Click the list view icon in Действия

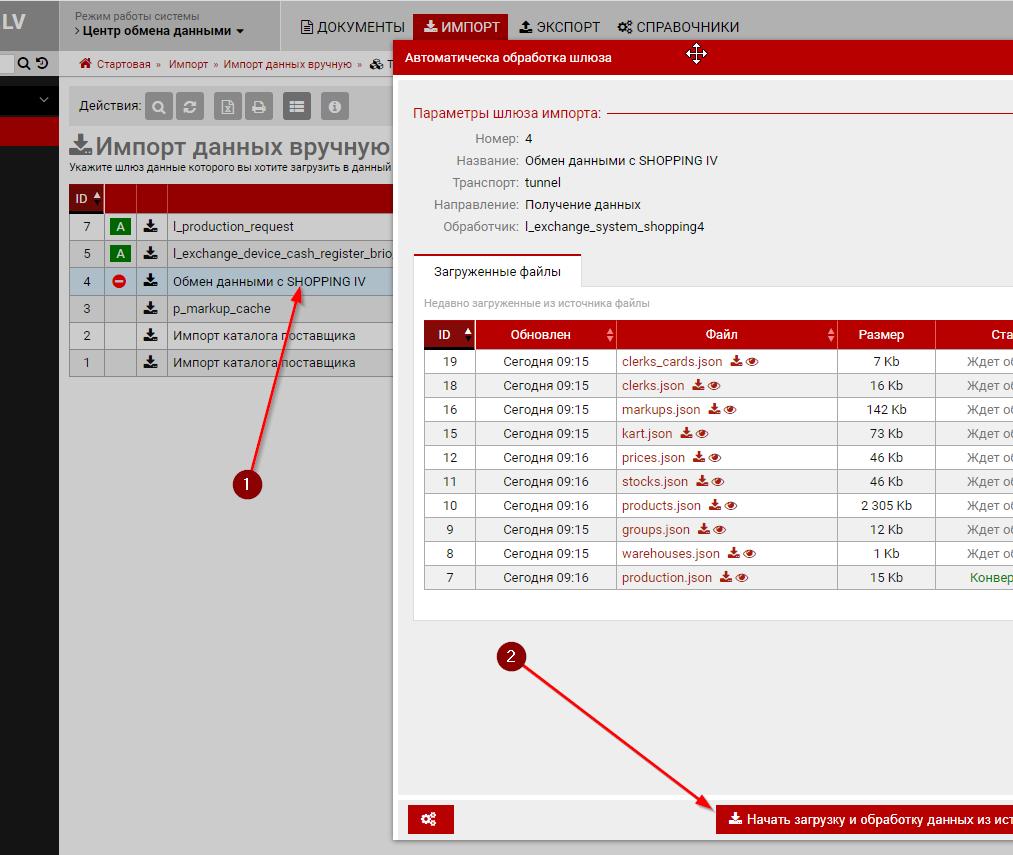click(x=297, y=106)
